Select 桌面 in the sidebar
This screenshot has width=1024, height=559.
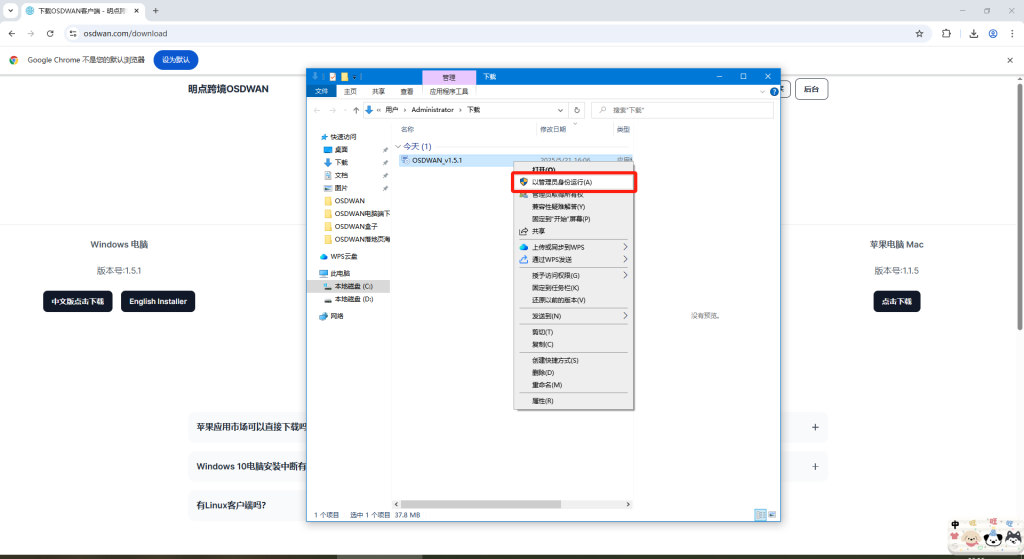coord(341,150)
